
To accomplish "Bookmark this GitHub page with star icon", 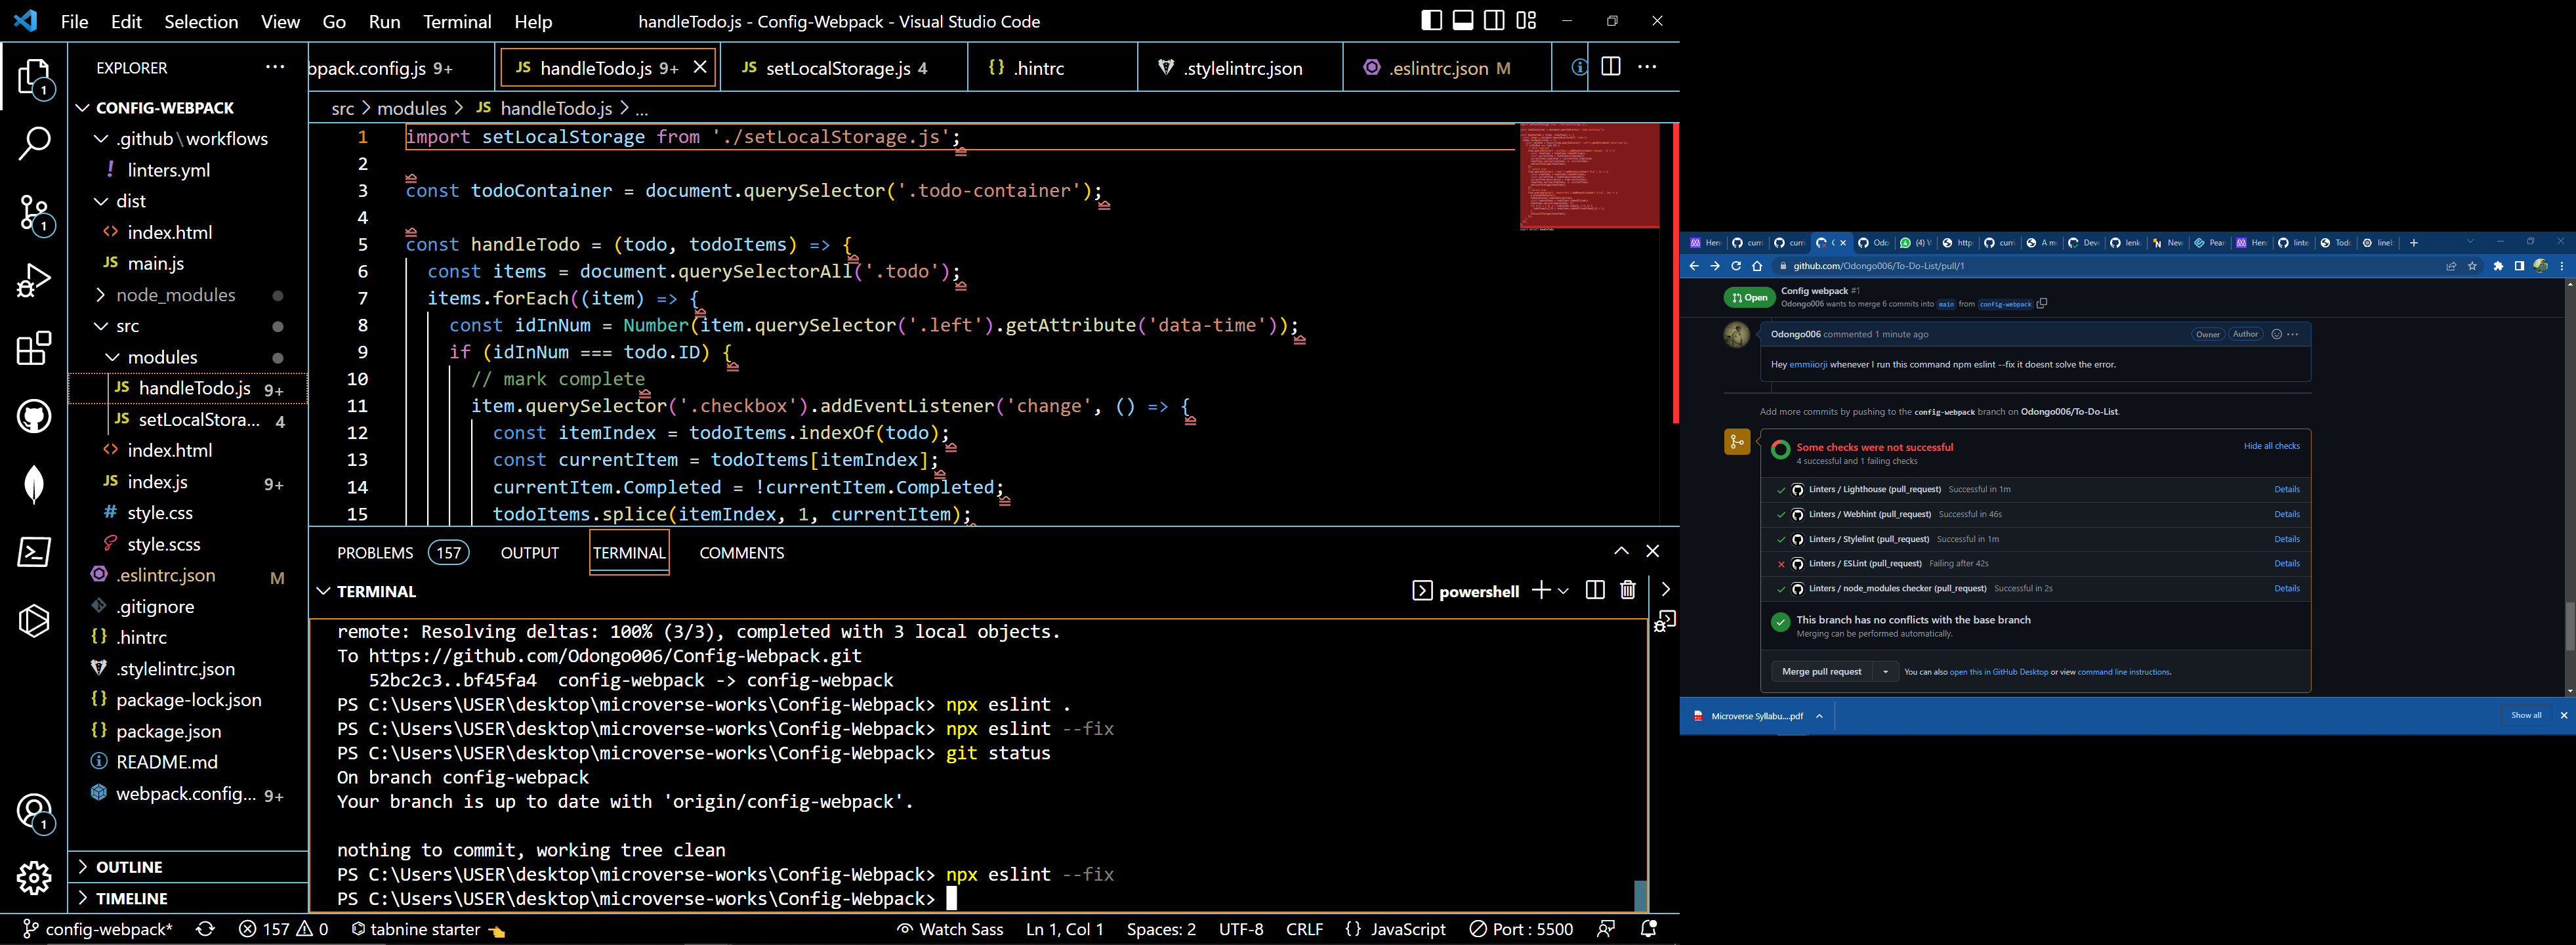I will [x=2473, y=266].
